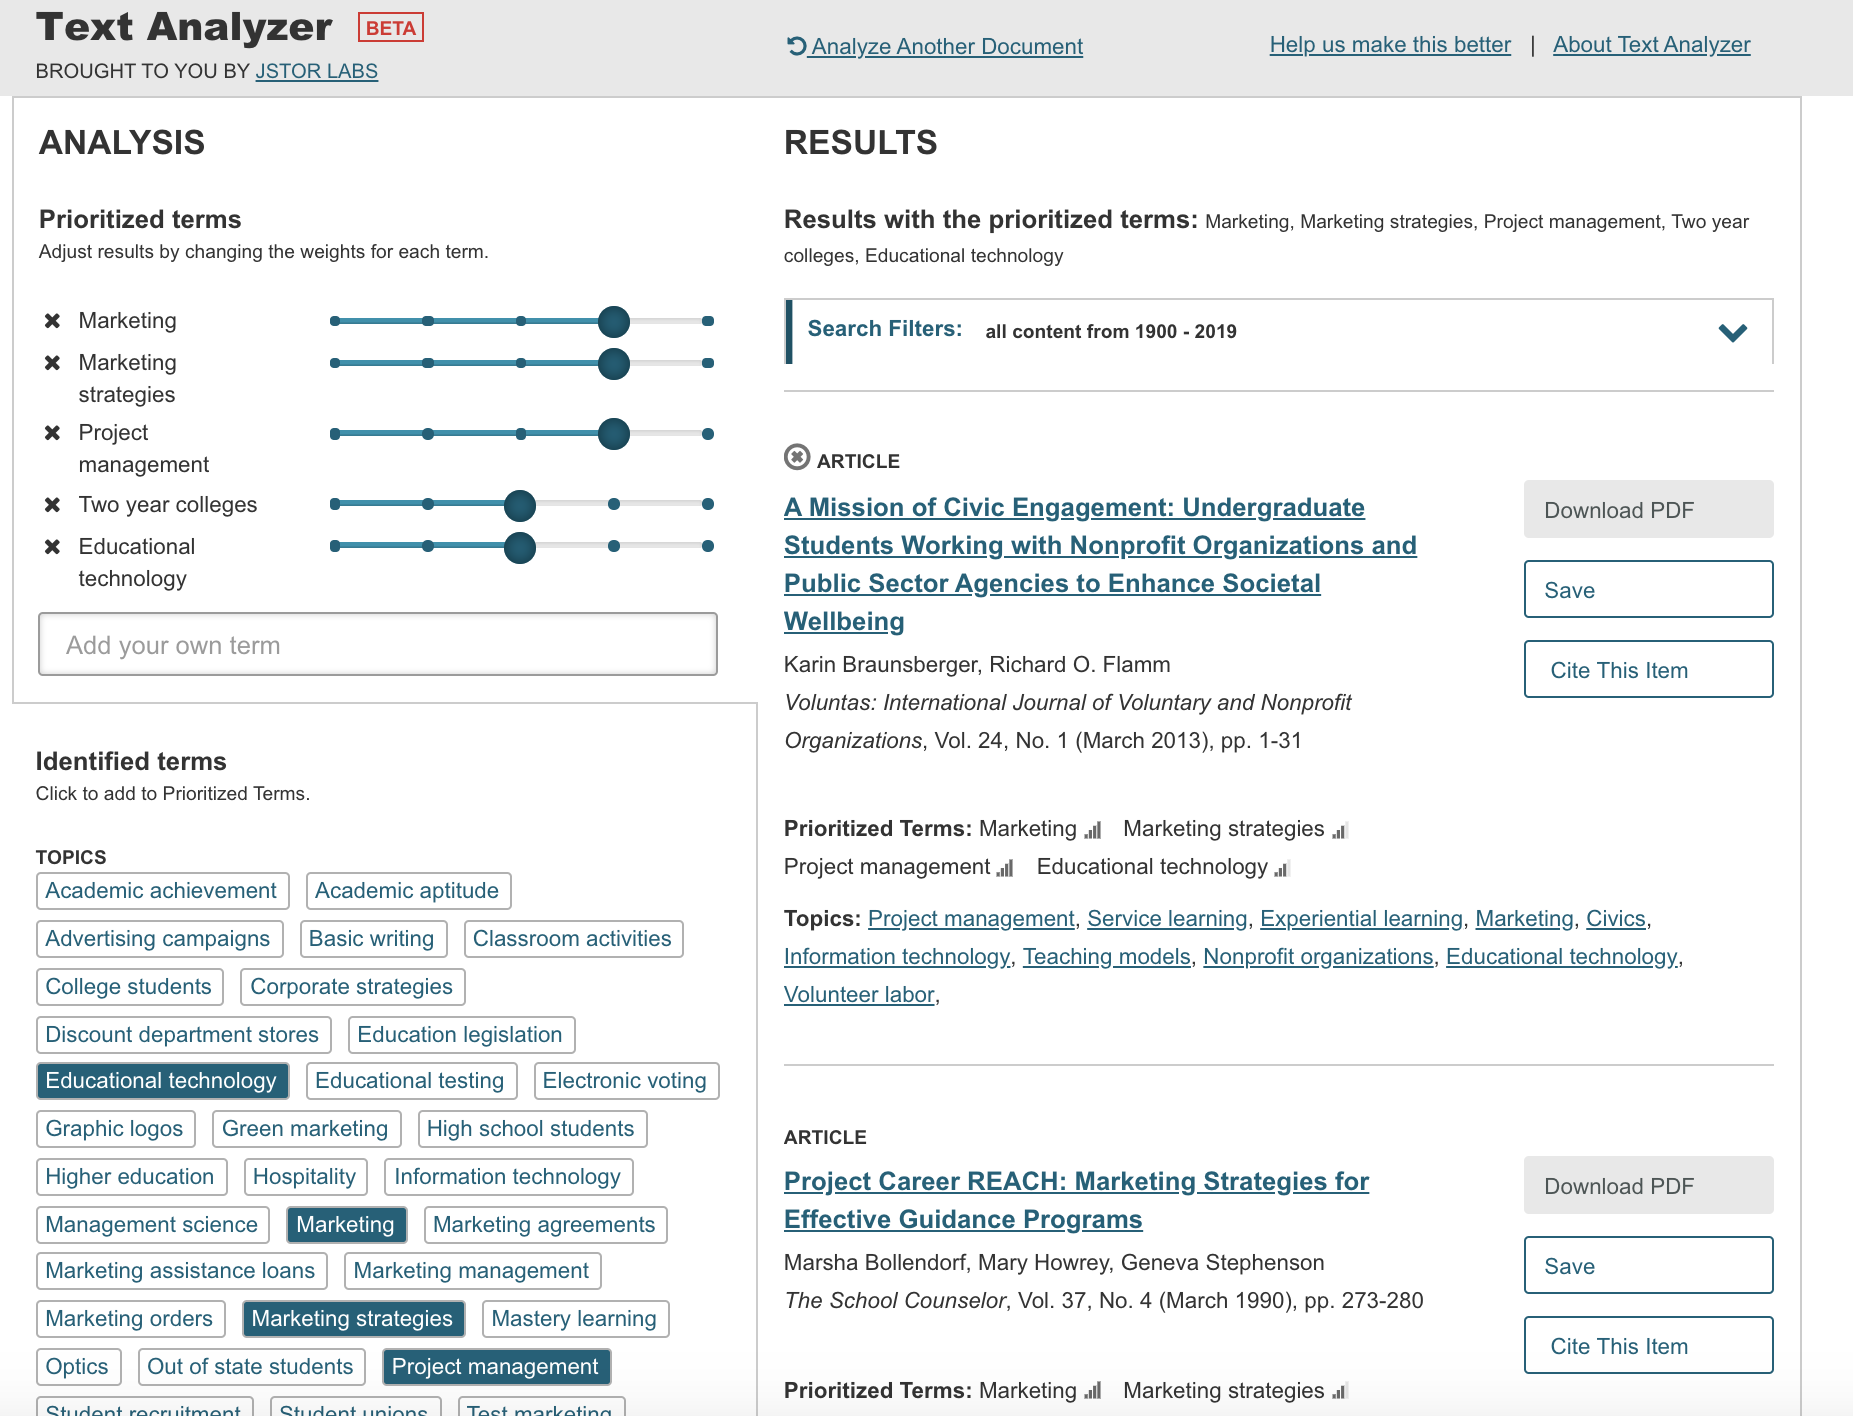This screenshot has width=1853, height=1416.
Task: Select the Basic writing tag
Action: (373, 939)
